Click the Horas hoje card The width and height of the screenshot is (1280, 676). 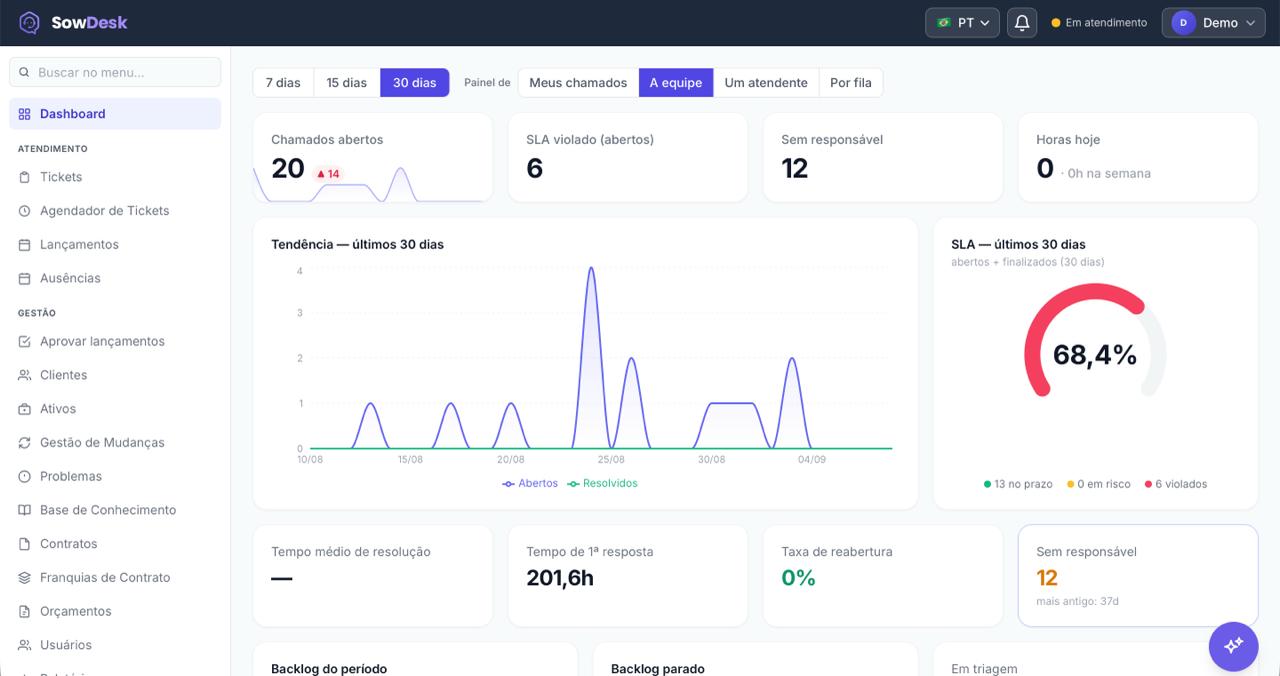coord(1138,158)
